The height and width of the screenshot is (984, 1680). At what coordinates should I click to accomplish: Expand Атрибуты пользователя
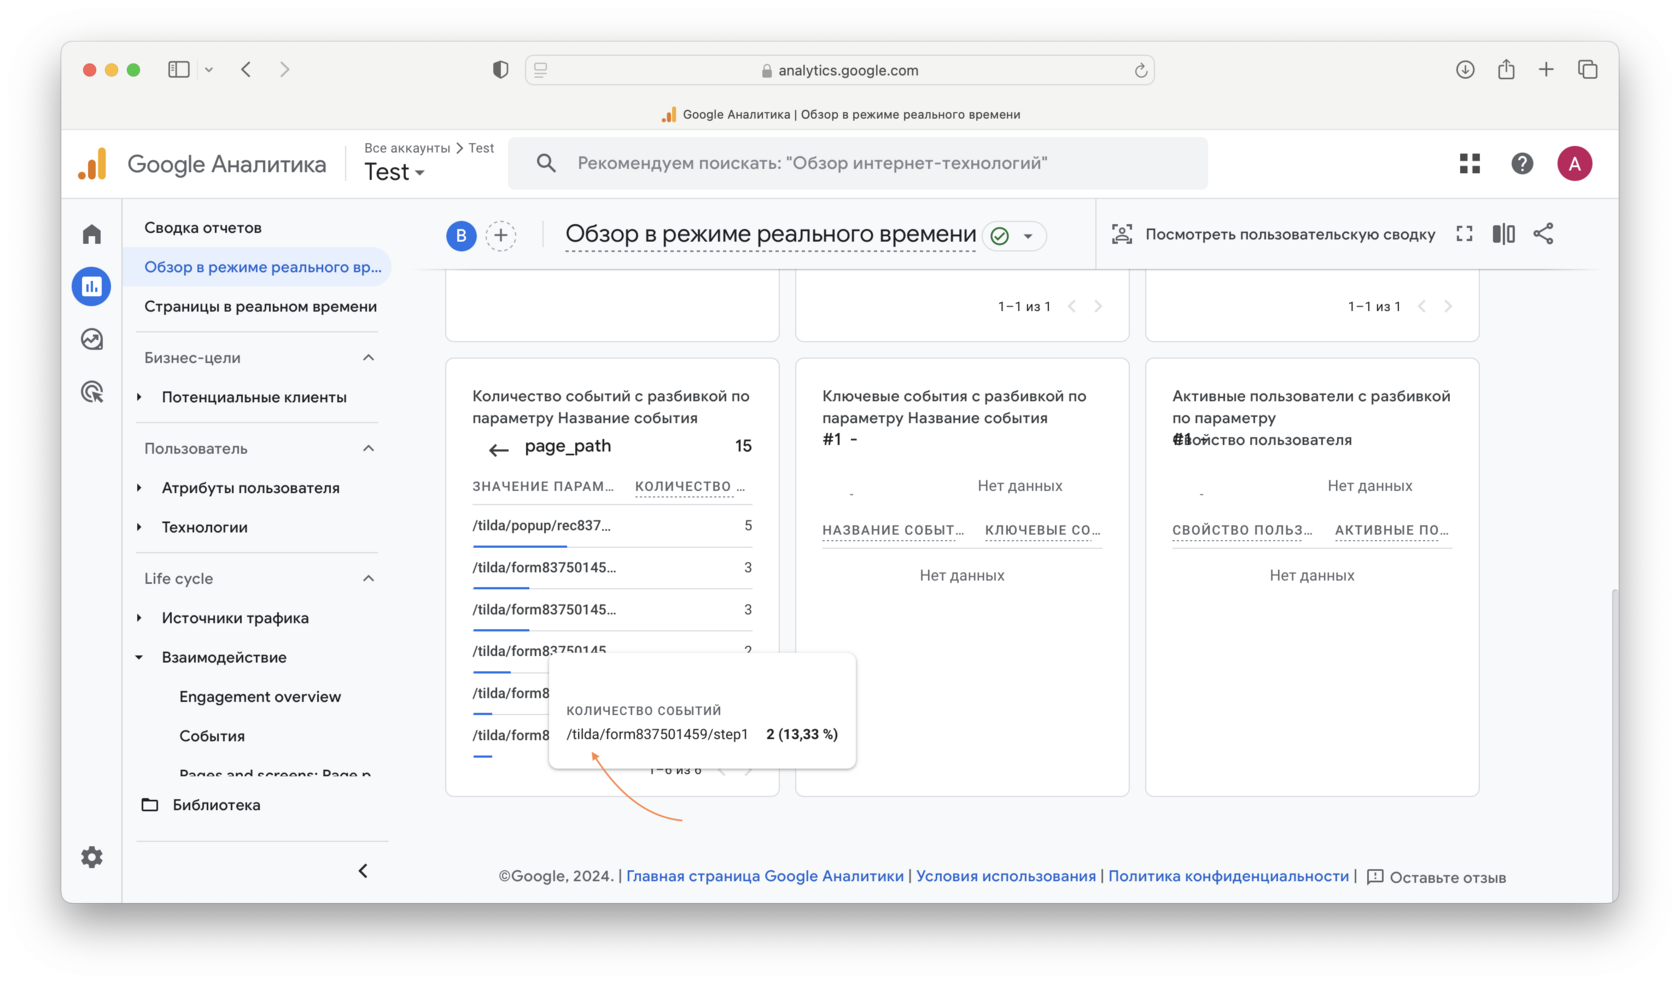139,488
